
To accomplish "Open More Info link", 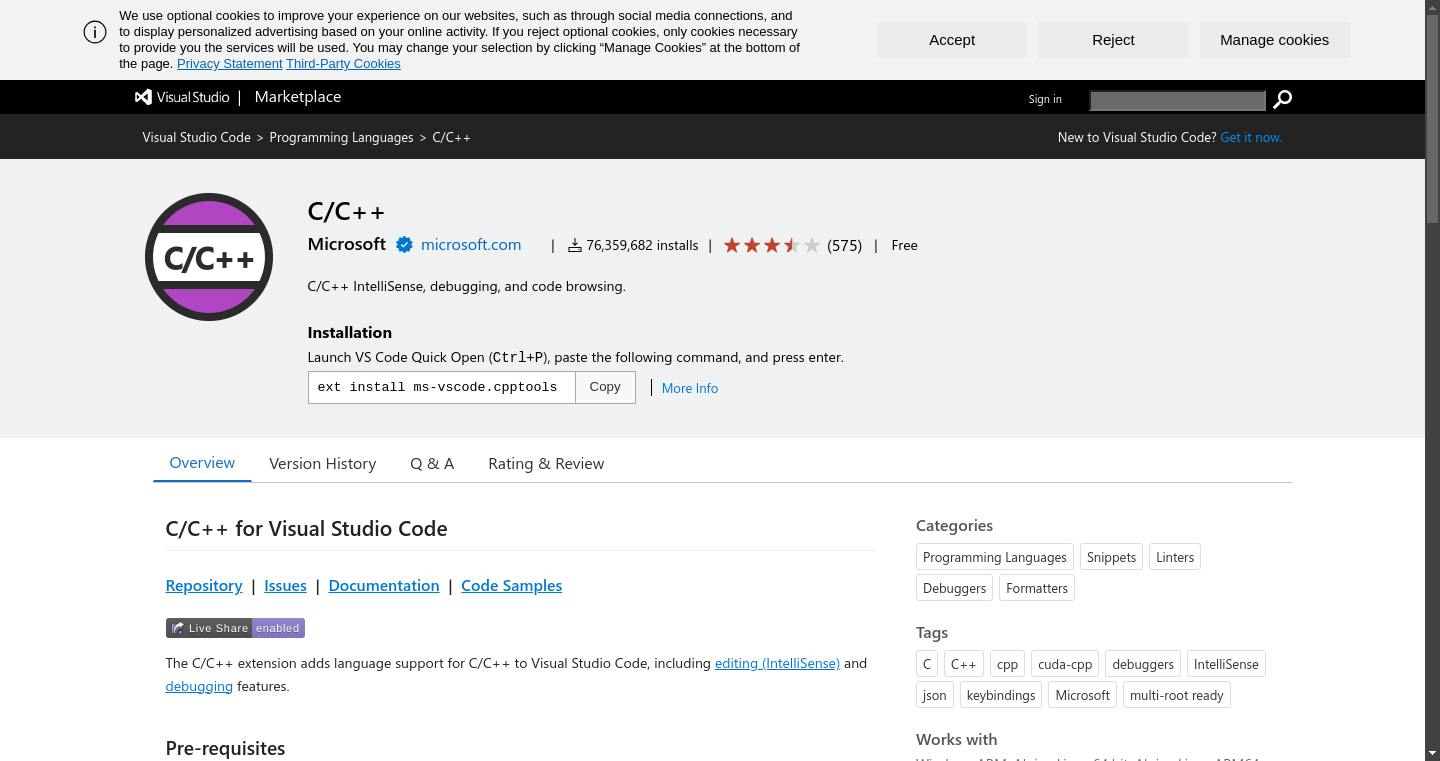I will [x=690, y=388].
